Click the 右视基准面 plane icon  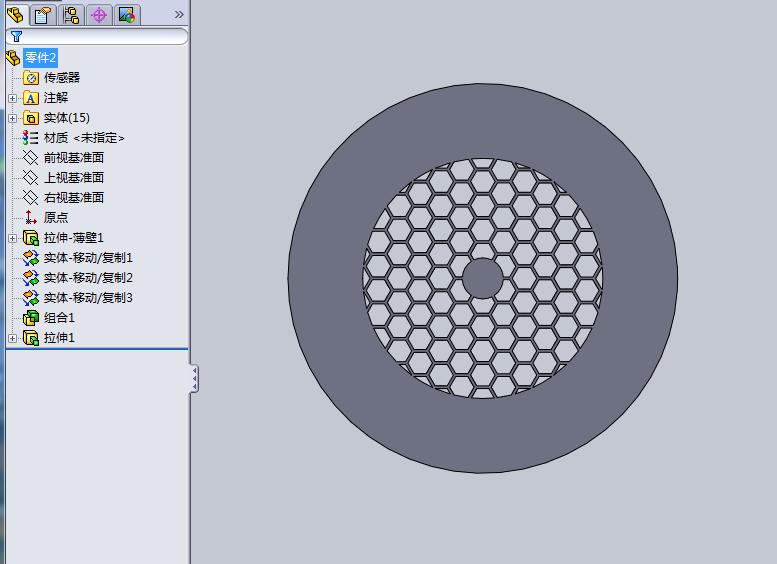[x=31, y=198]
